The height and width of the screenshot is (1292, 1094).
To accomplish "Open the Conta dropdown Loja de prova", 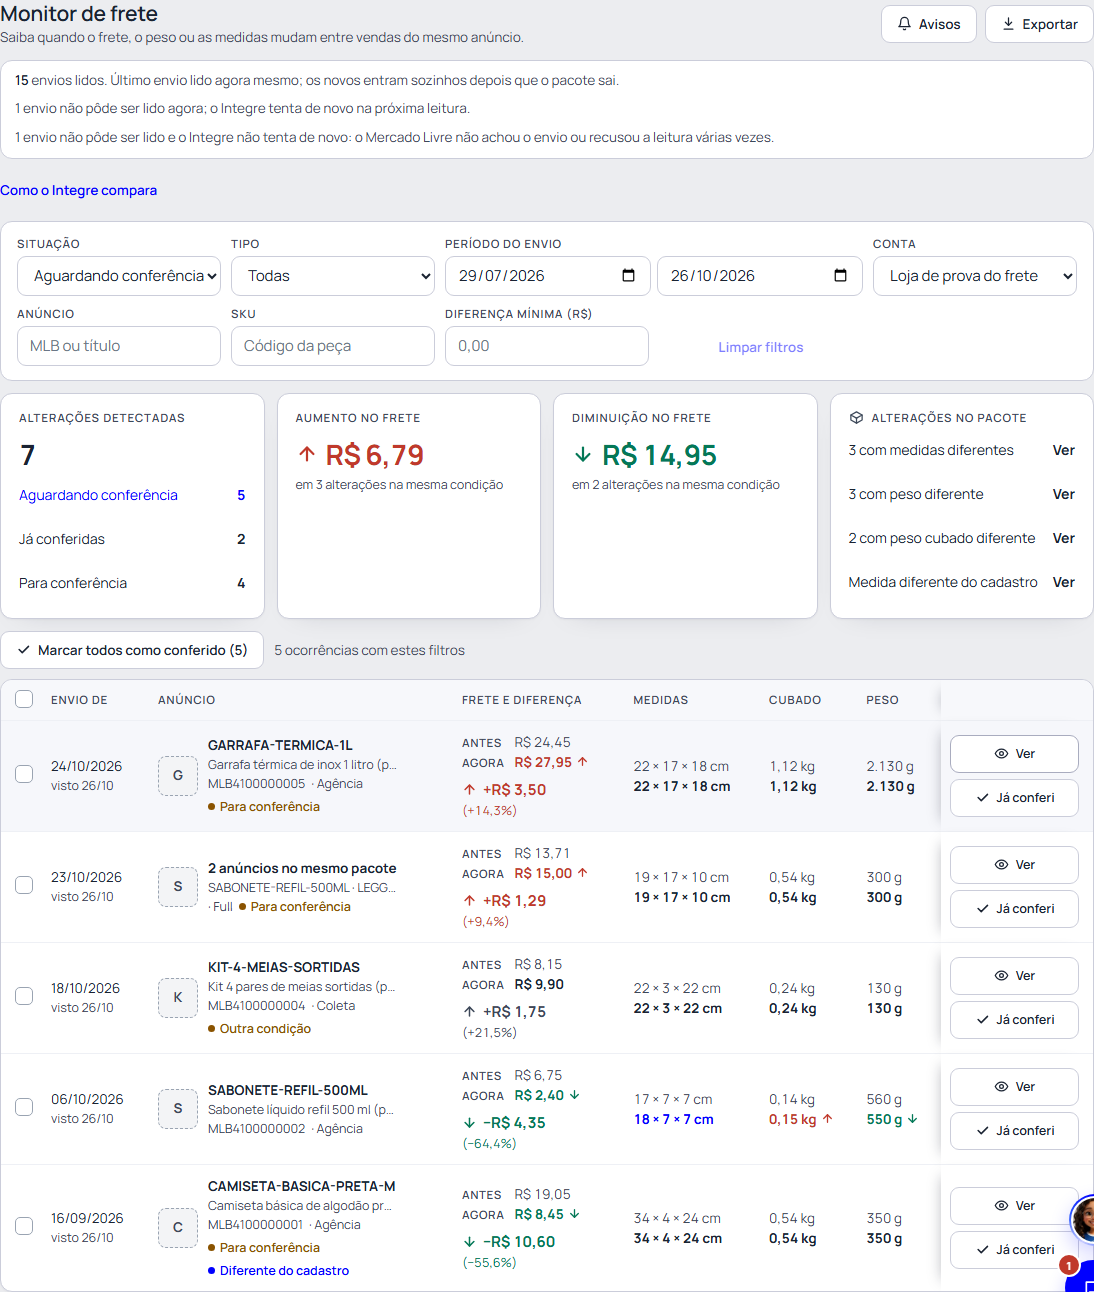I will coord(975,276).
